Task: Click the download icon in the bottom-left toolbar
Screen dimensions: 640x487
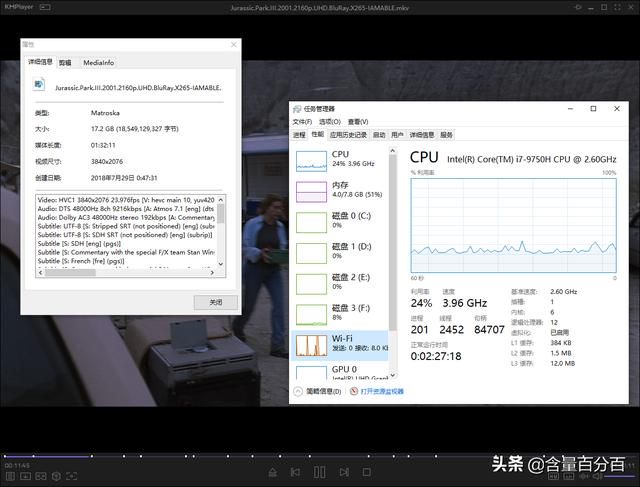Action: 25,476
